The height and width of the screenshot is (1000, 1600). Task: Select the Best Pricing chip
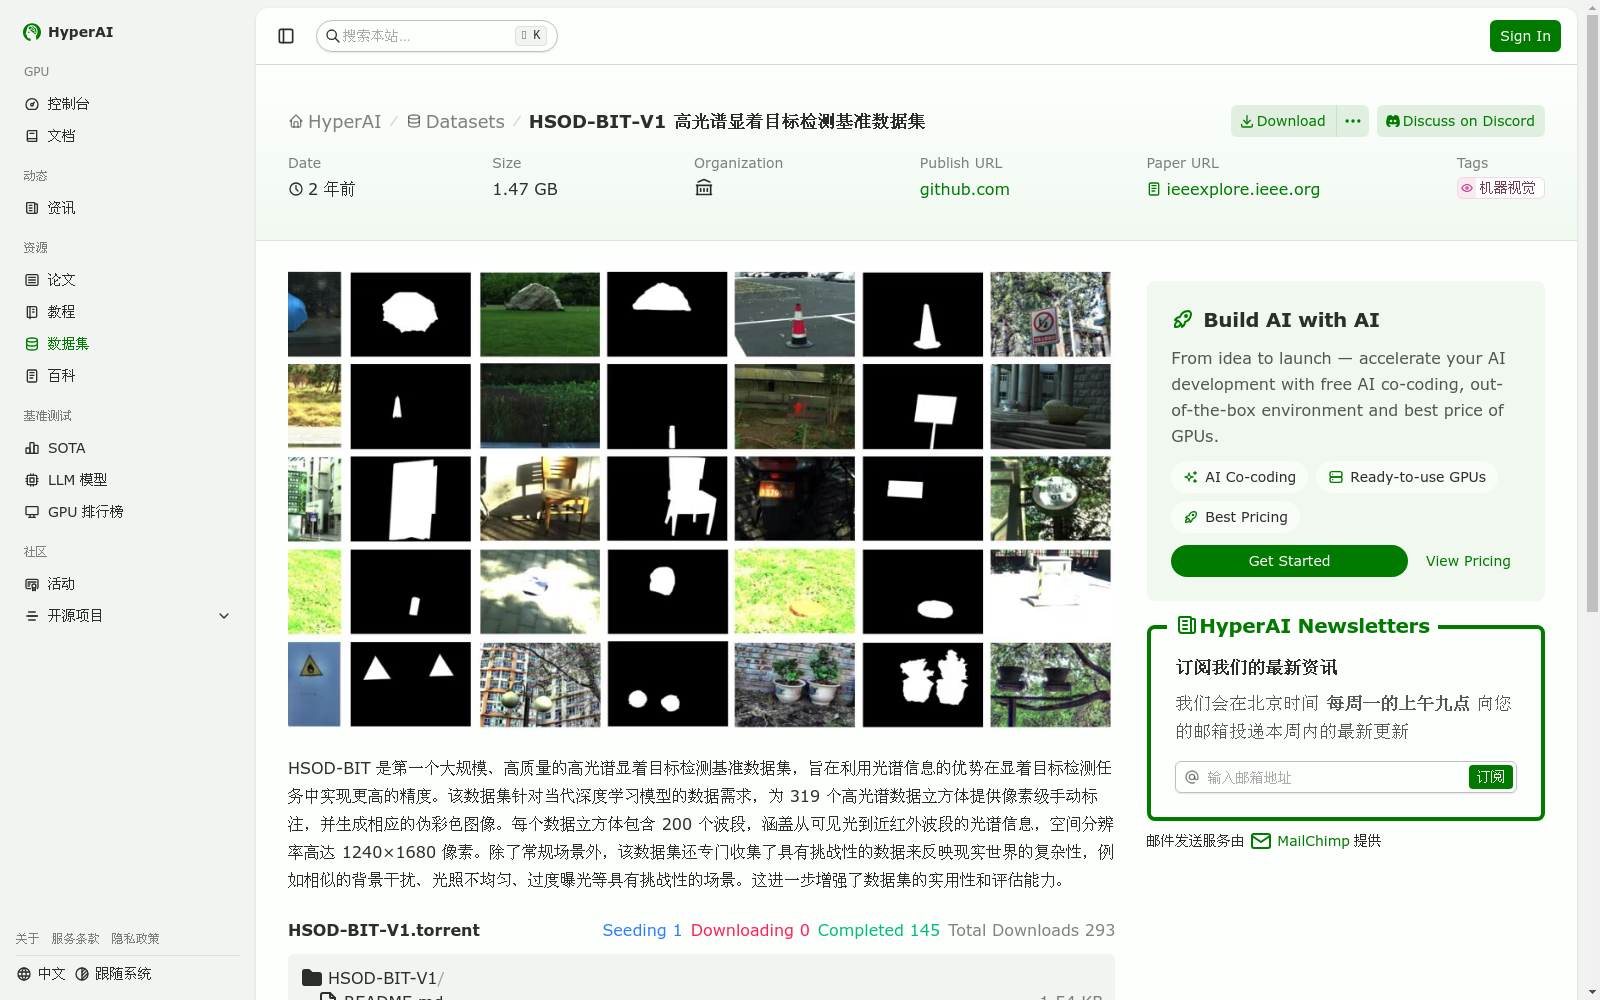[1236, 517]
